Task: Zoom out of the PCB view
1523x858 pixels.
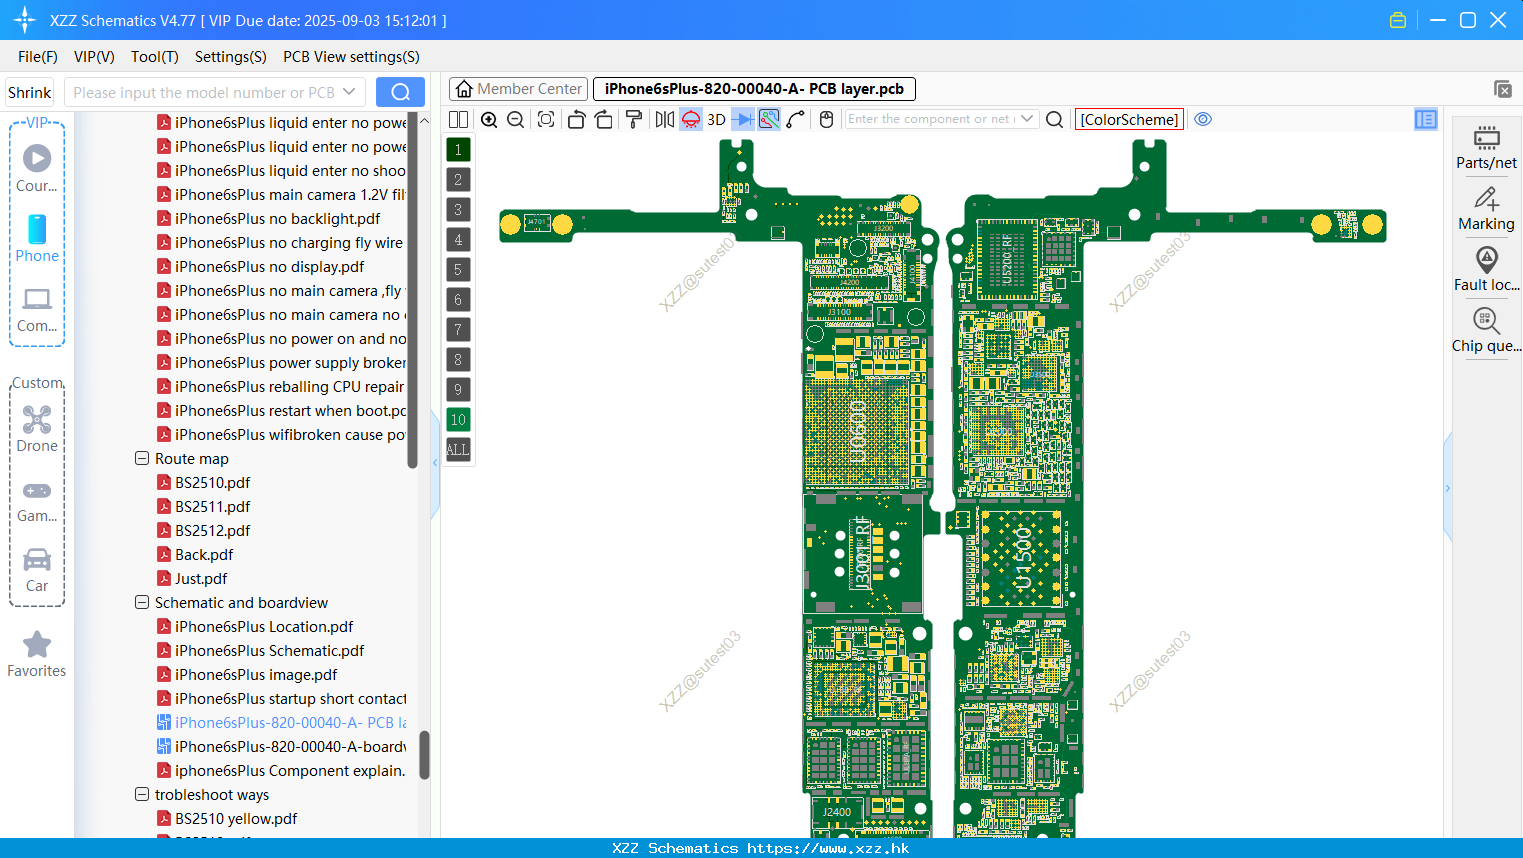Action: click(515, 119)
